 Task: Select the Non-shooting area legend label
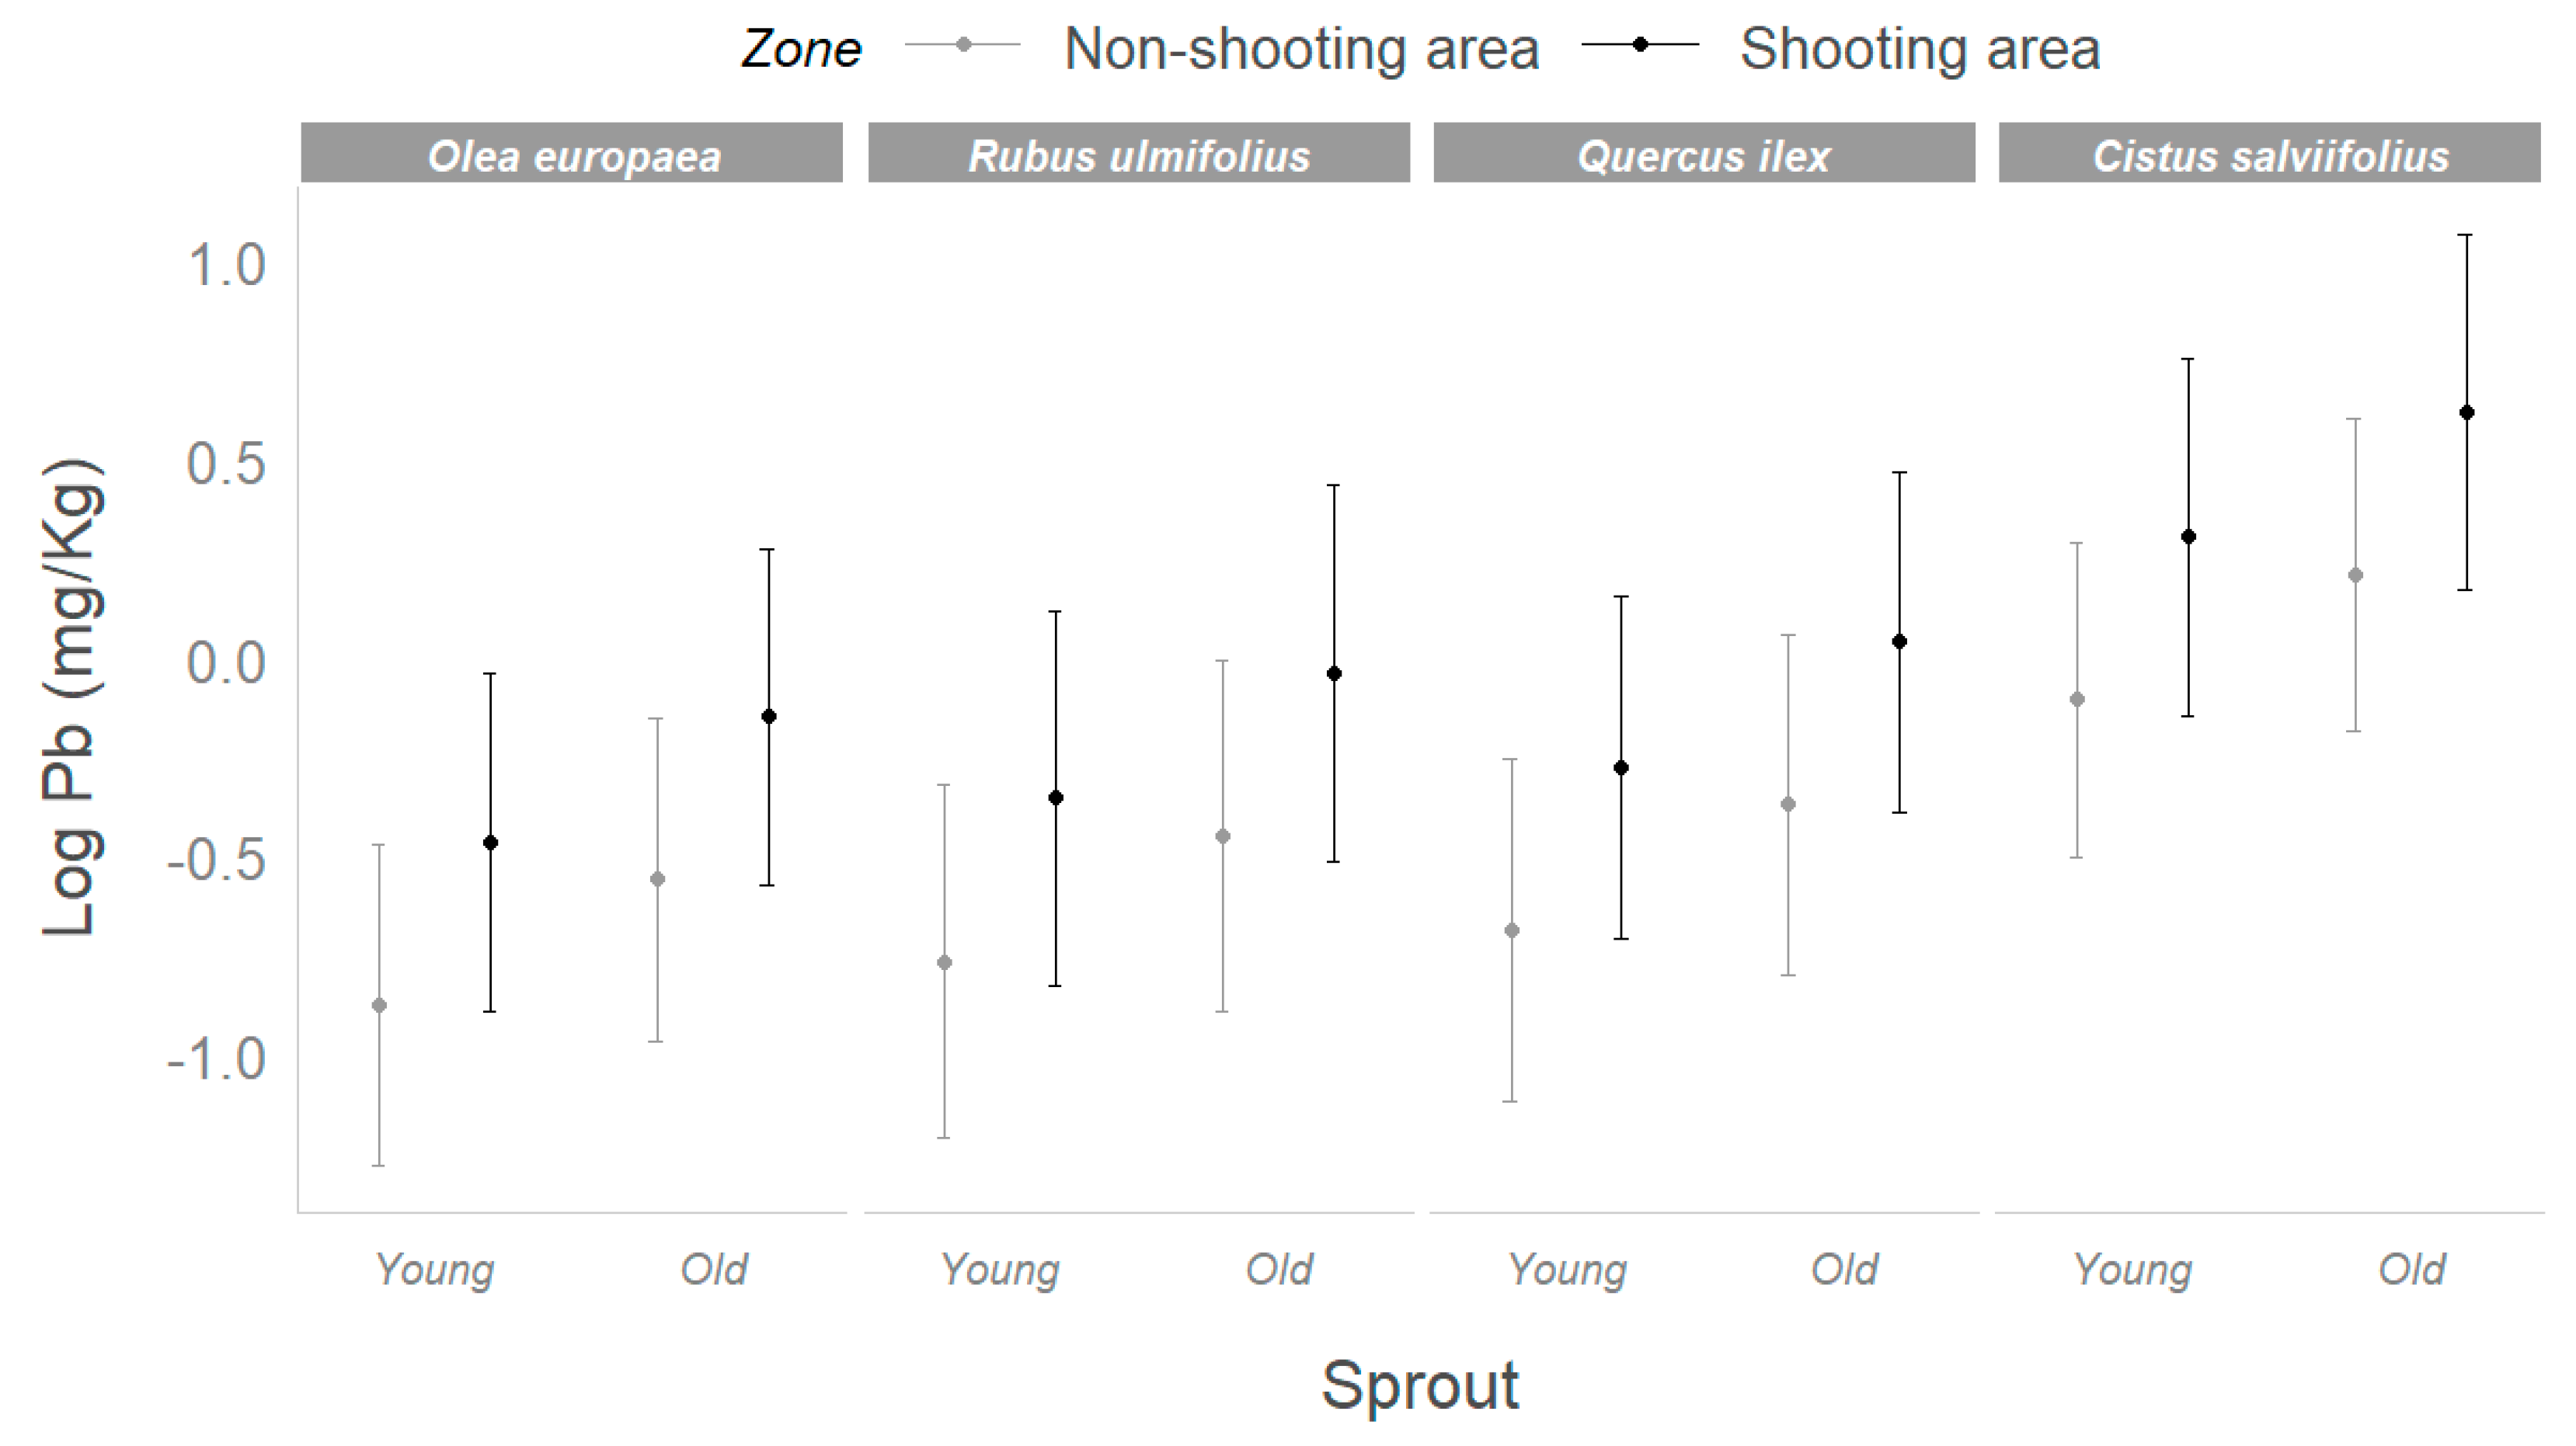pyautogui.click(x=1301, y=48)
